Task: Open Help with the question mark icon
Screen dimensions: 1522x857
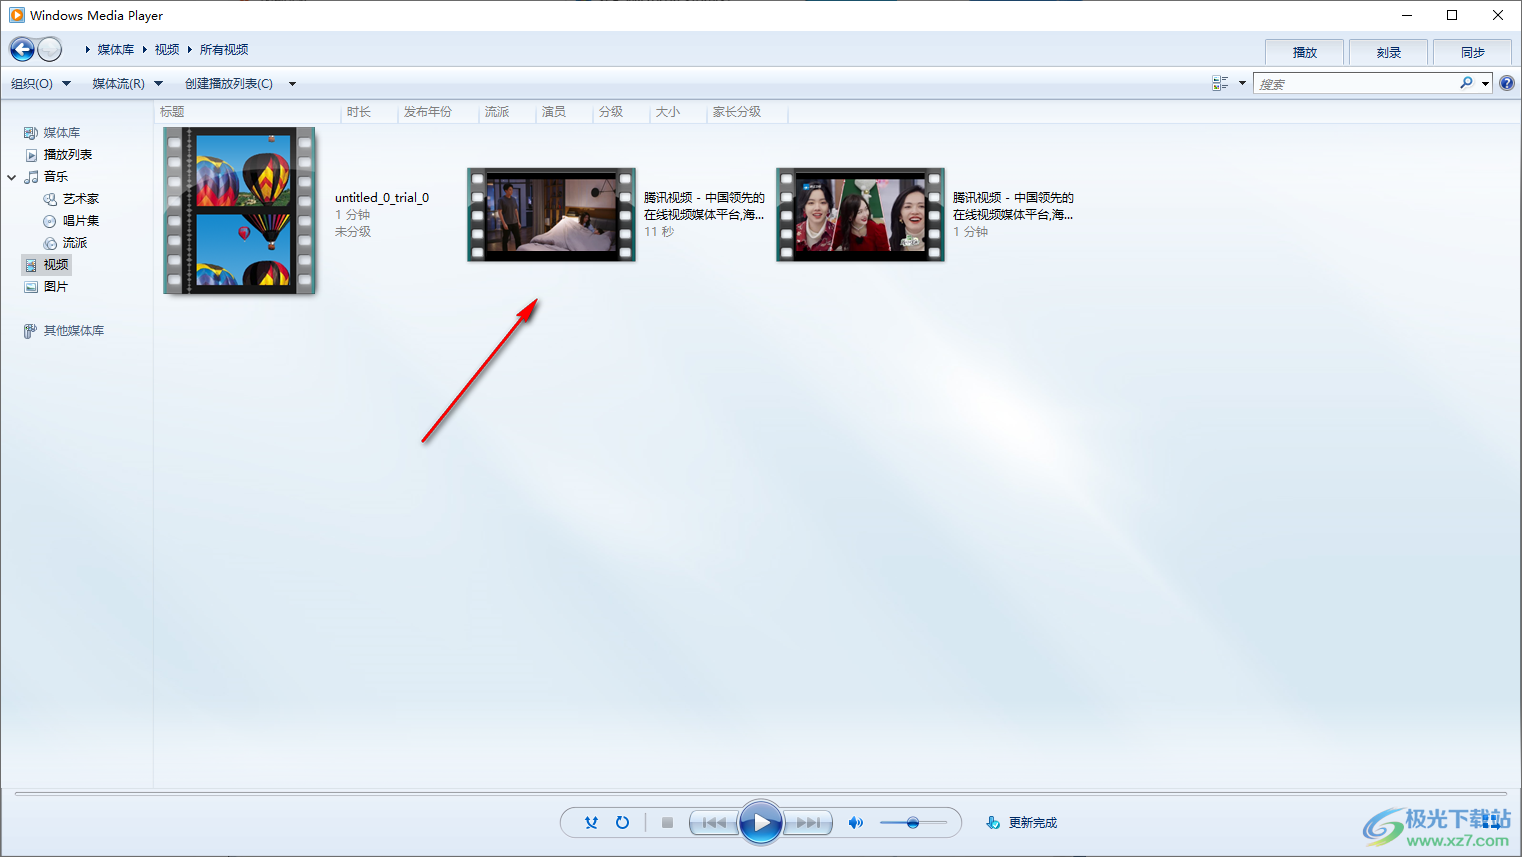Action: click(x=1507, y=84)
